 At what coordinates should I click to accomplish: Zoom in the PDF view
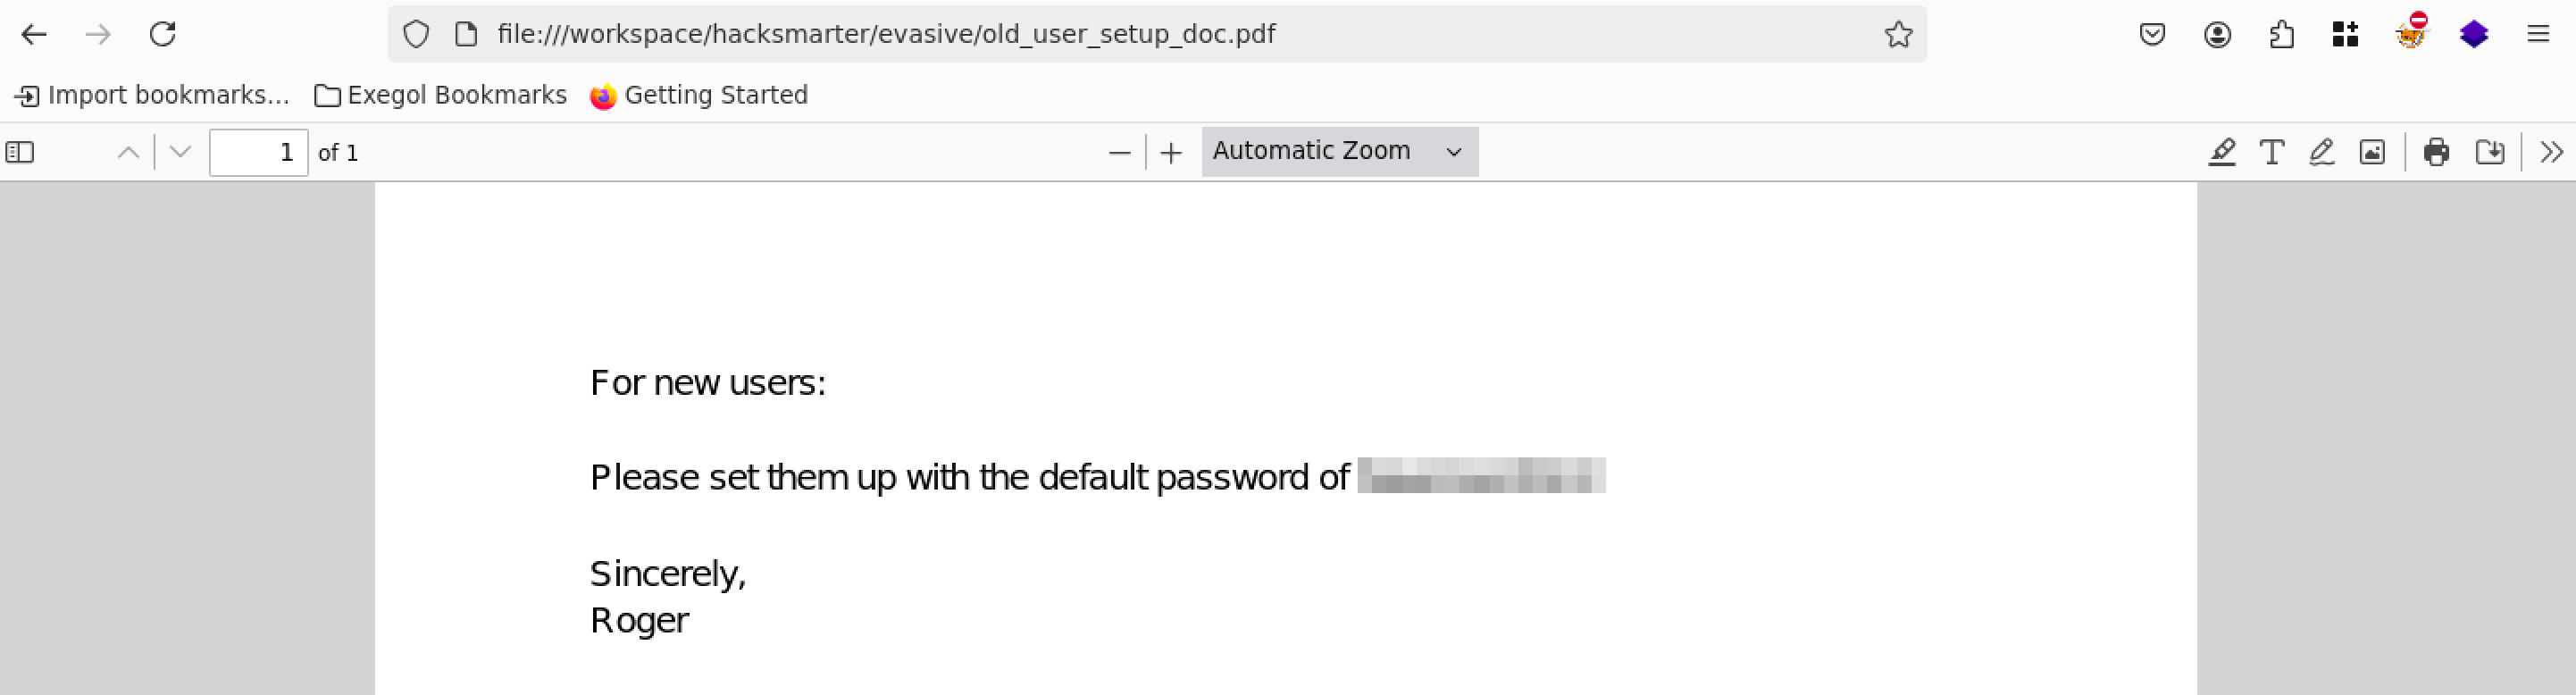[x=1171, y=153]
